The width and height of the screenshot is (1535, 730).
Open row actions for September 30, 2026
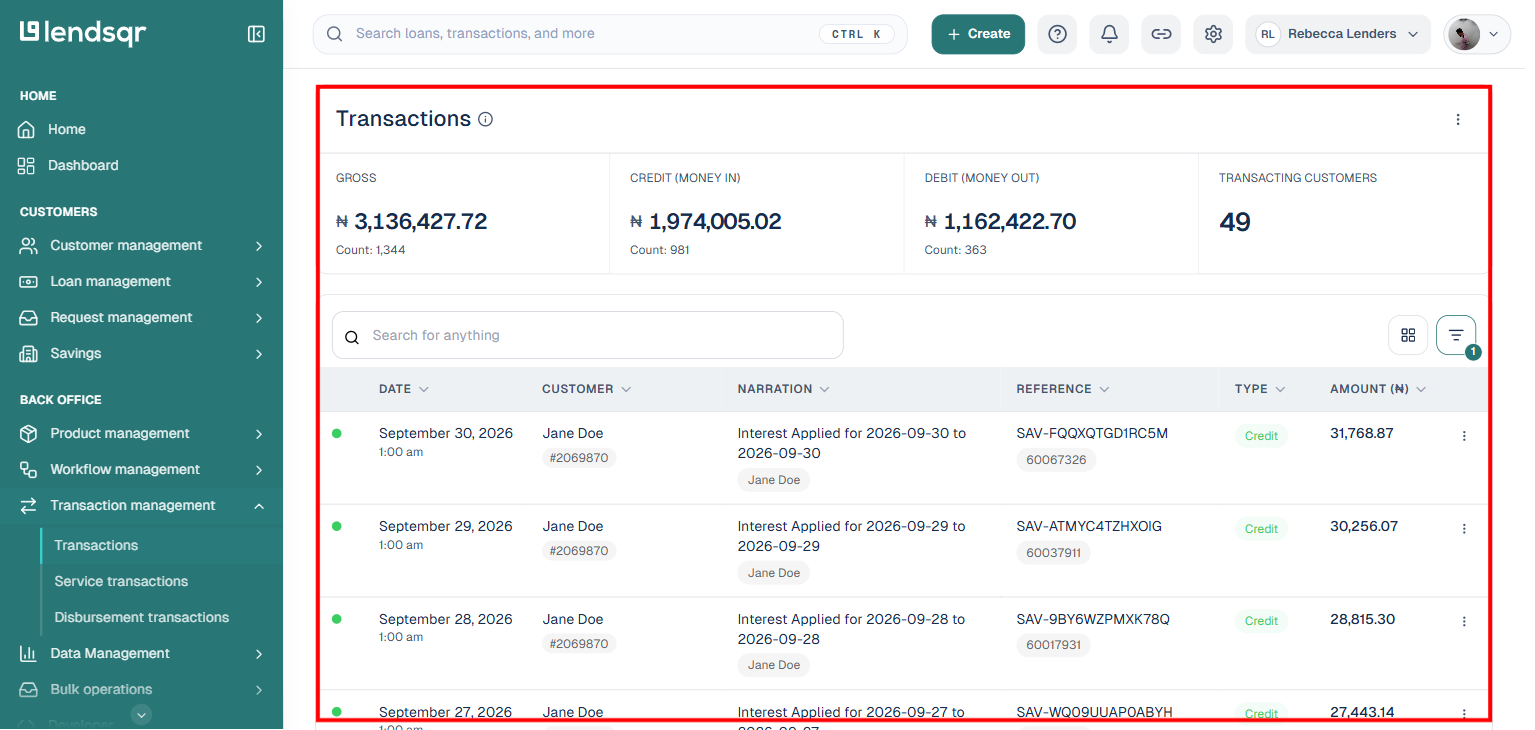(1464, 436)
